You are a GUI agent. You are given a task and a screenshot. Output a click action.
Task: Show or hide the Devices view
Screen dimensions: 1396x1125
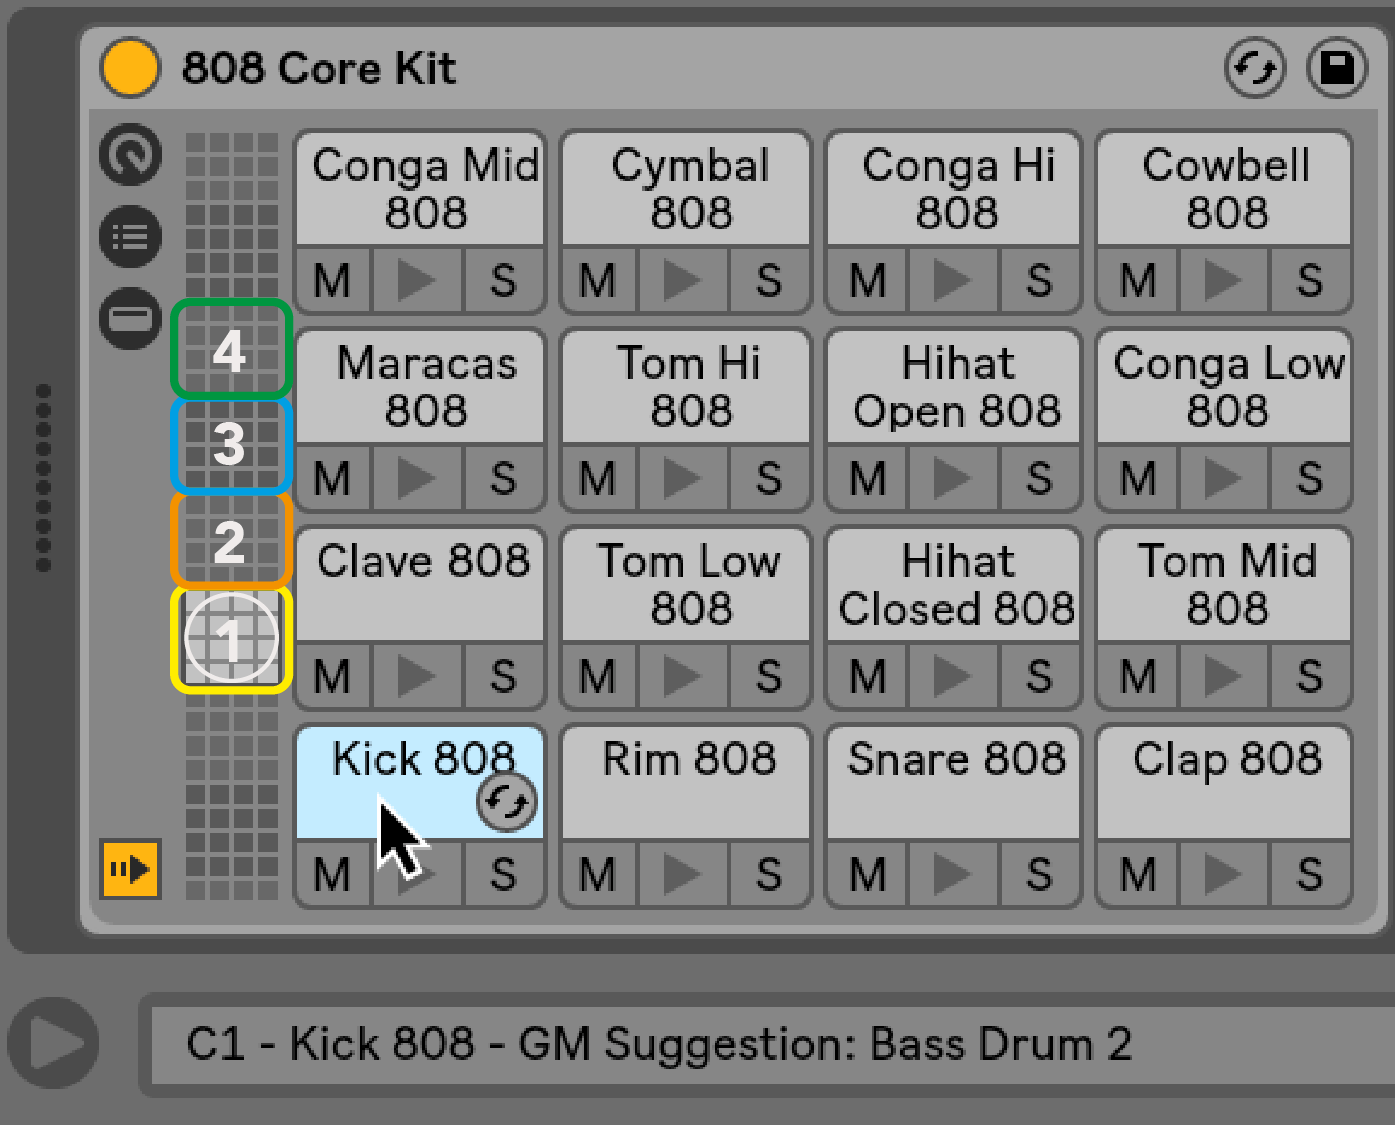click(130, 319)
